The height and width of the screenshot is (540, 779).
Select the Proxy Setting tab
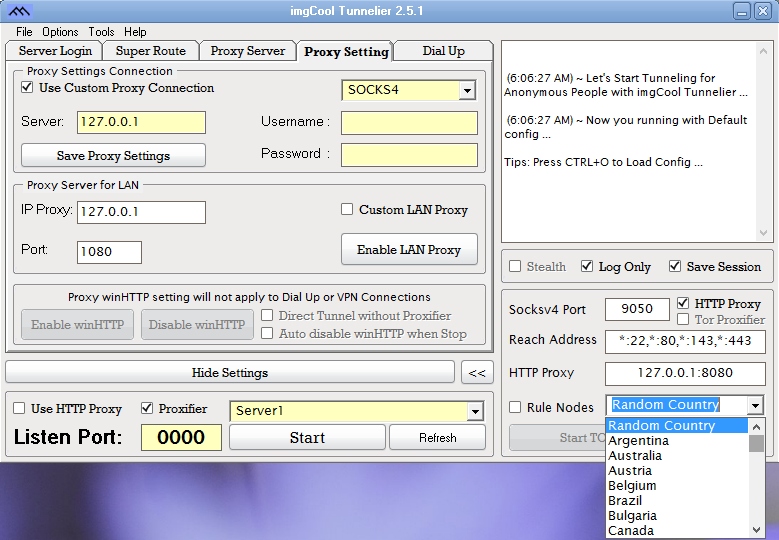pos(346,52)
